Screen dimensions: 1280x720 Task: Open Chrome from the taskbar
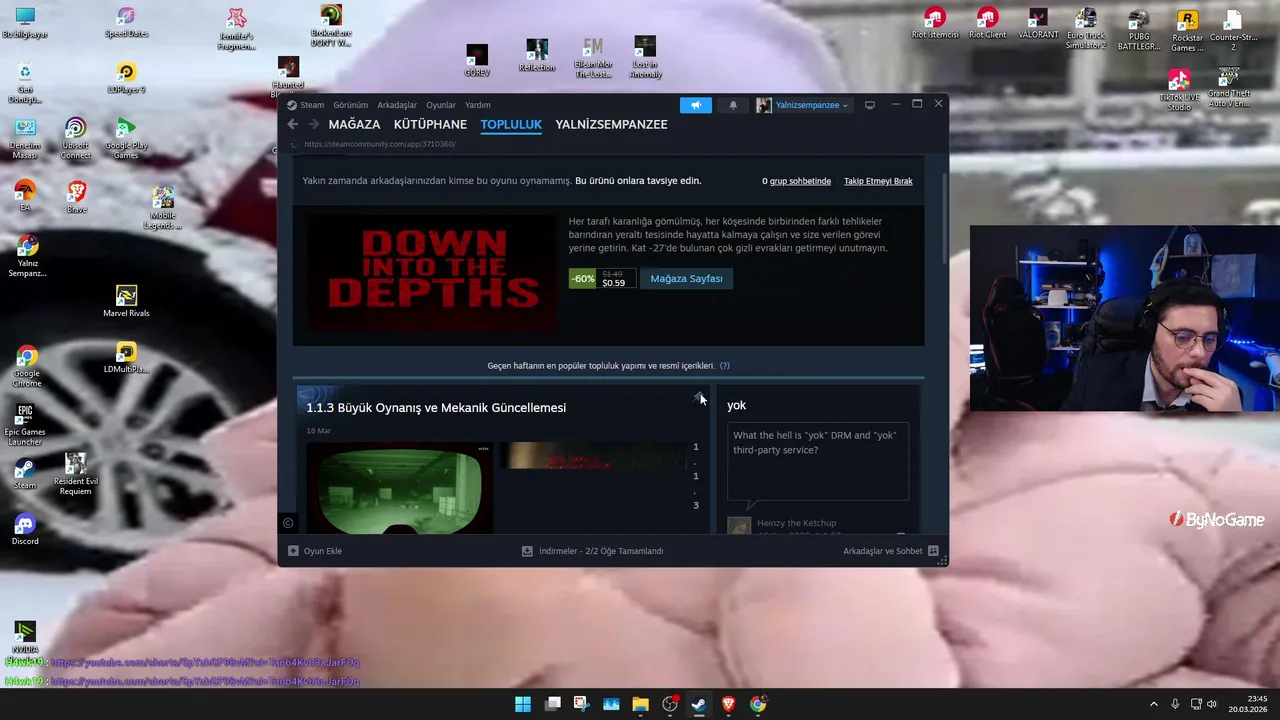click(758, 704)
